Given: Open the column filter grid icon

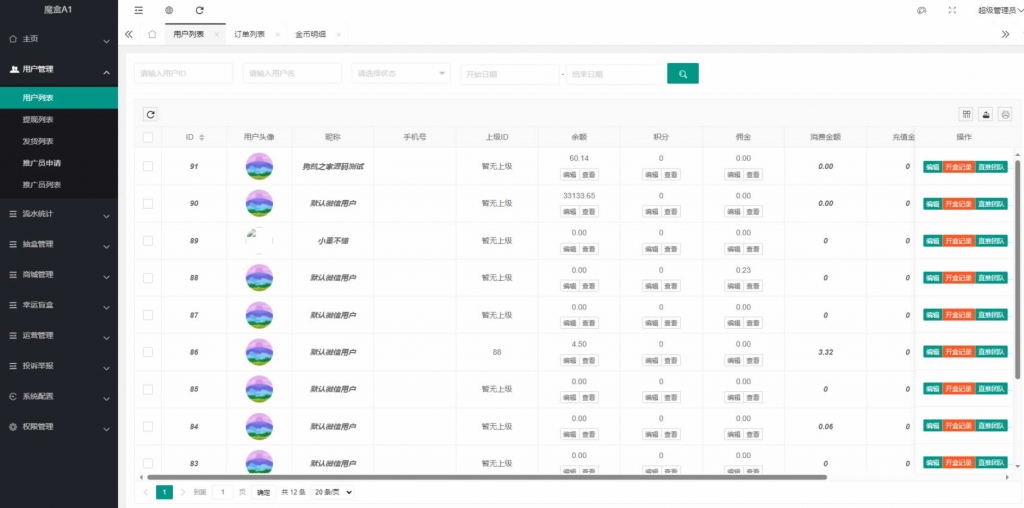Looking at the screenshot, I should click(x=966, y=115).
